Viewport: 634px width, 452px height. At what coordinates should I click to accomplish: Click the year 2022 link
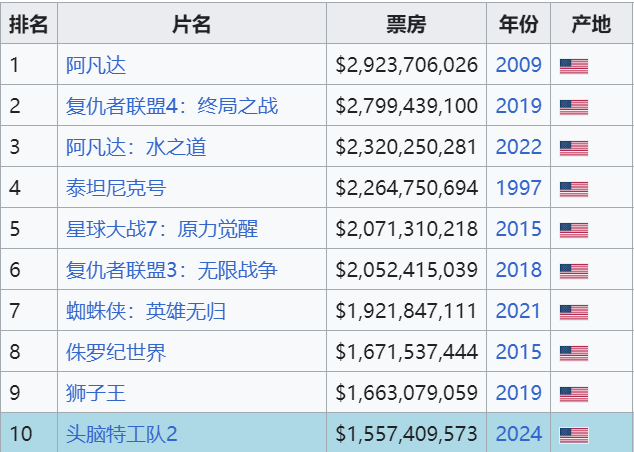pyautogui.click(x=518, y=147)
